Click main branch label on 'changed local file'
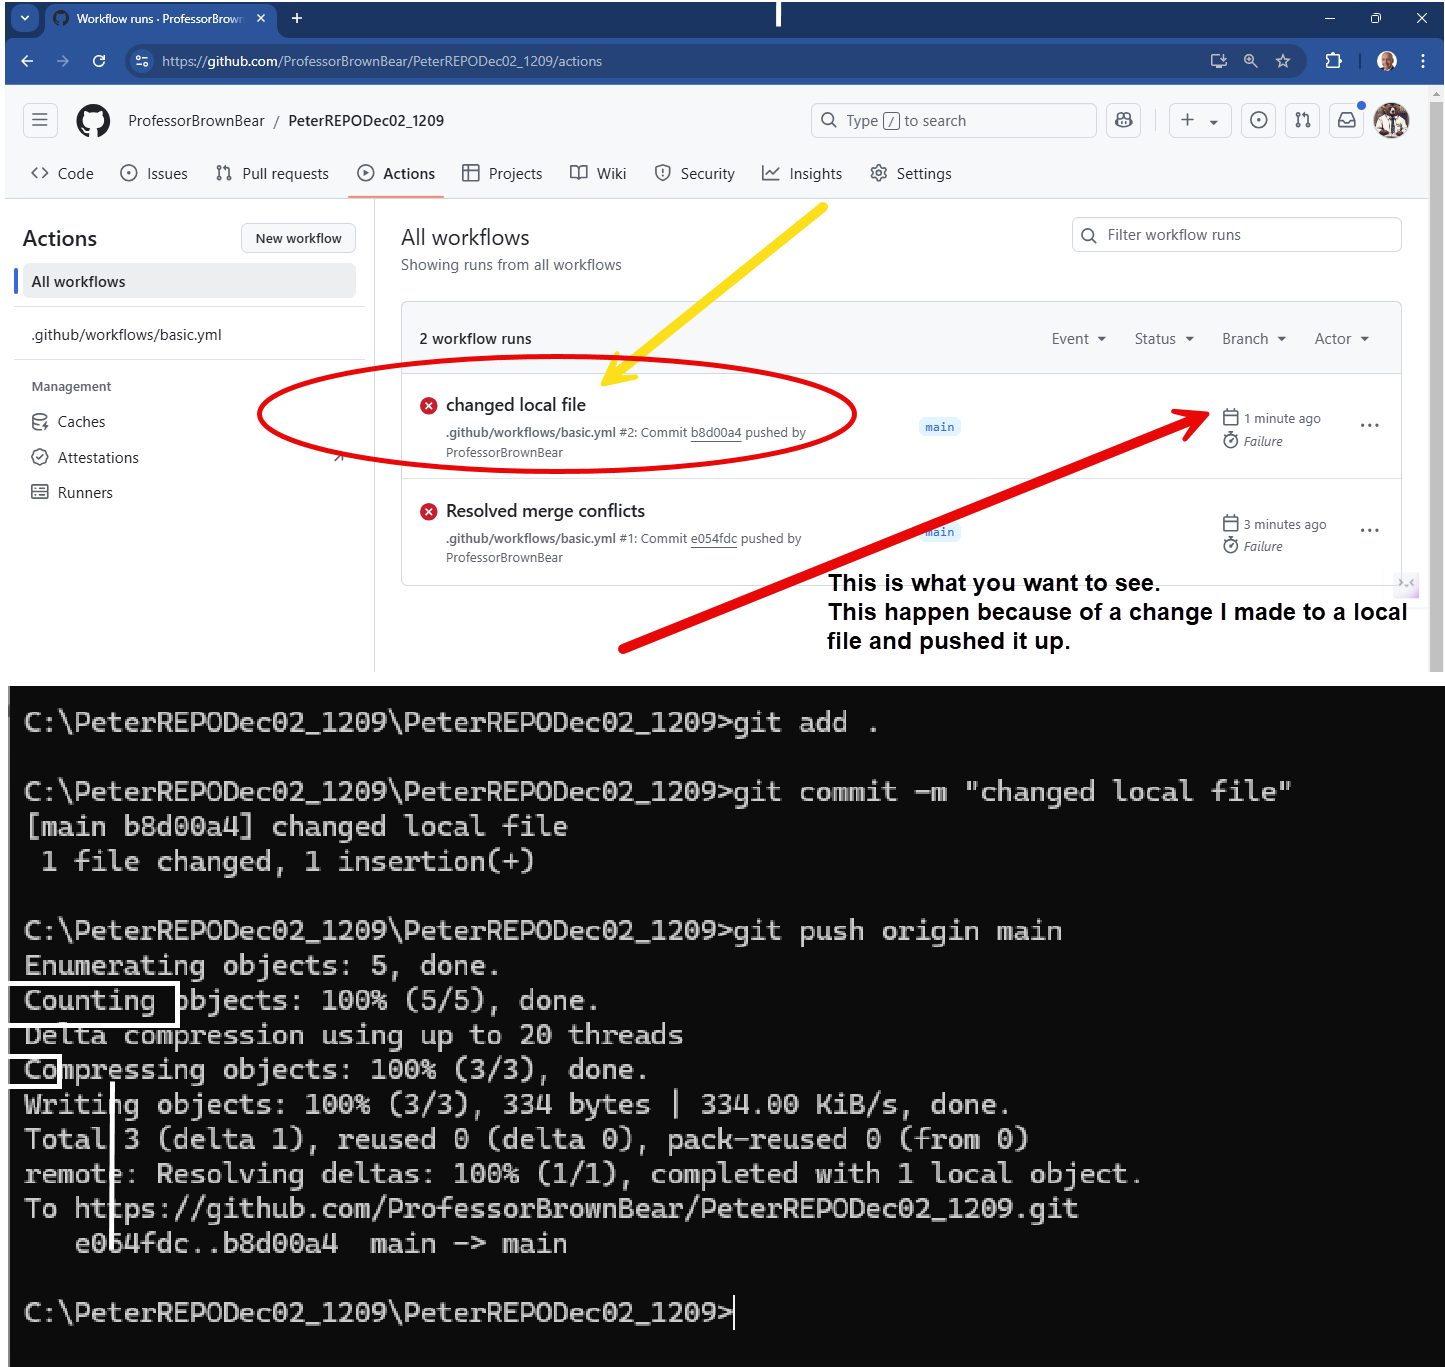Screen dimensions: 1445x1367 coord(940,427)
